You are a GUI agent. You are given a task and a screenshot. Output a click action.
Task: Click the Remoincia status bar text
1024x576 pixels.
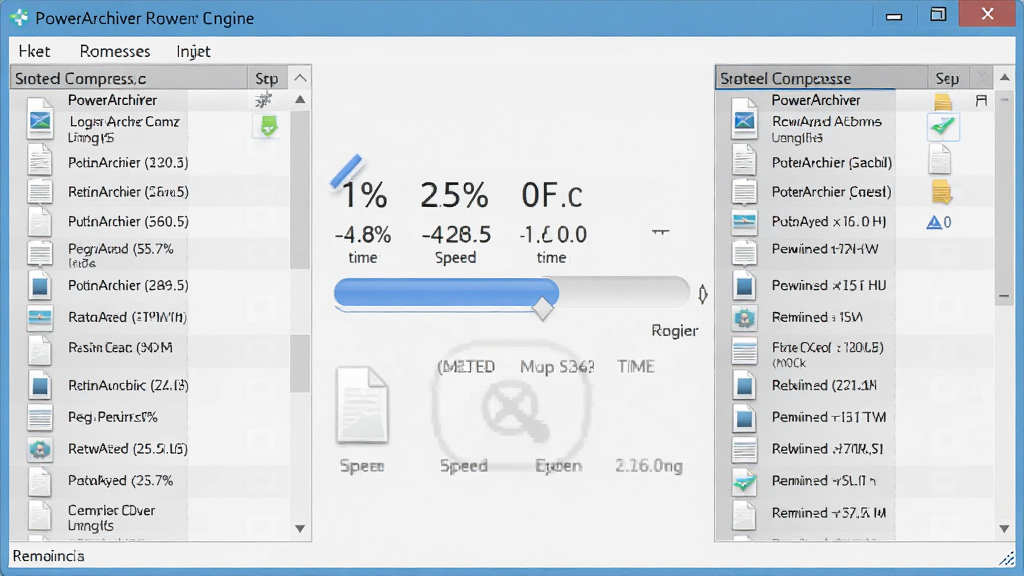click(48, 556)
